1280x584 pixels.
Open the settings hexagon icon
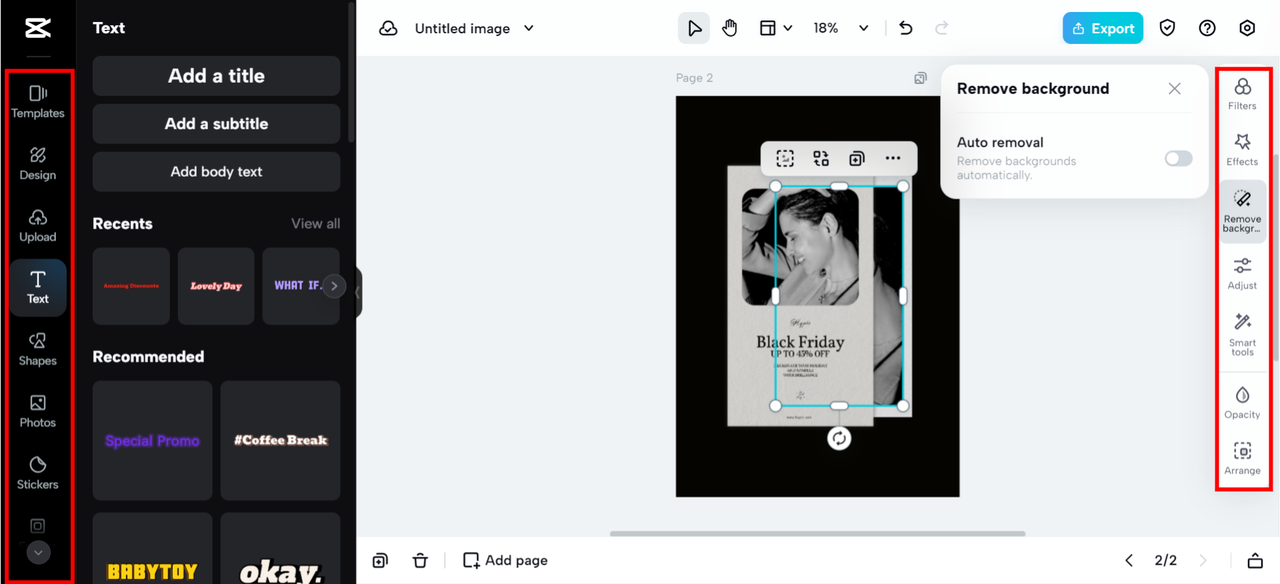[1247, 28]
